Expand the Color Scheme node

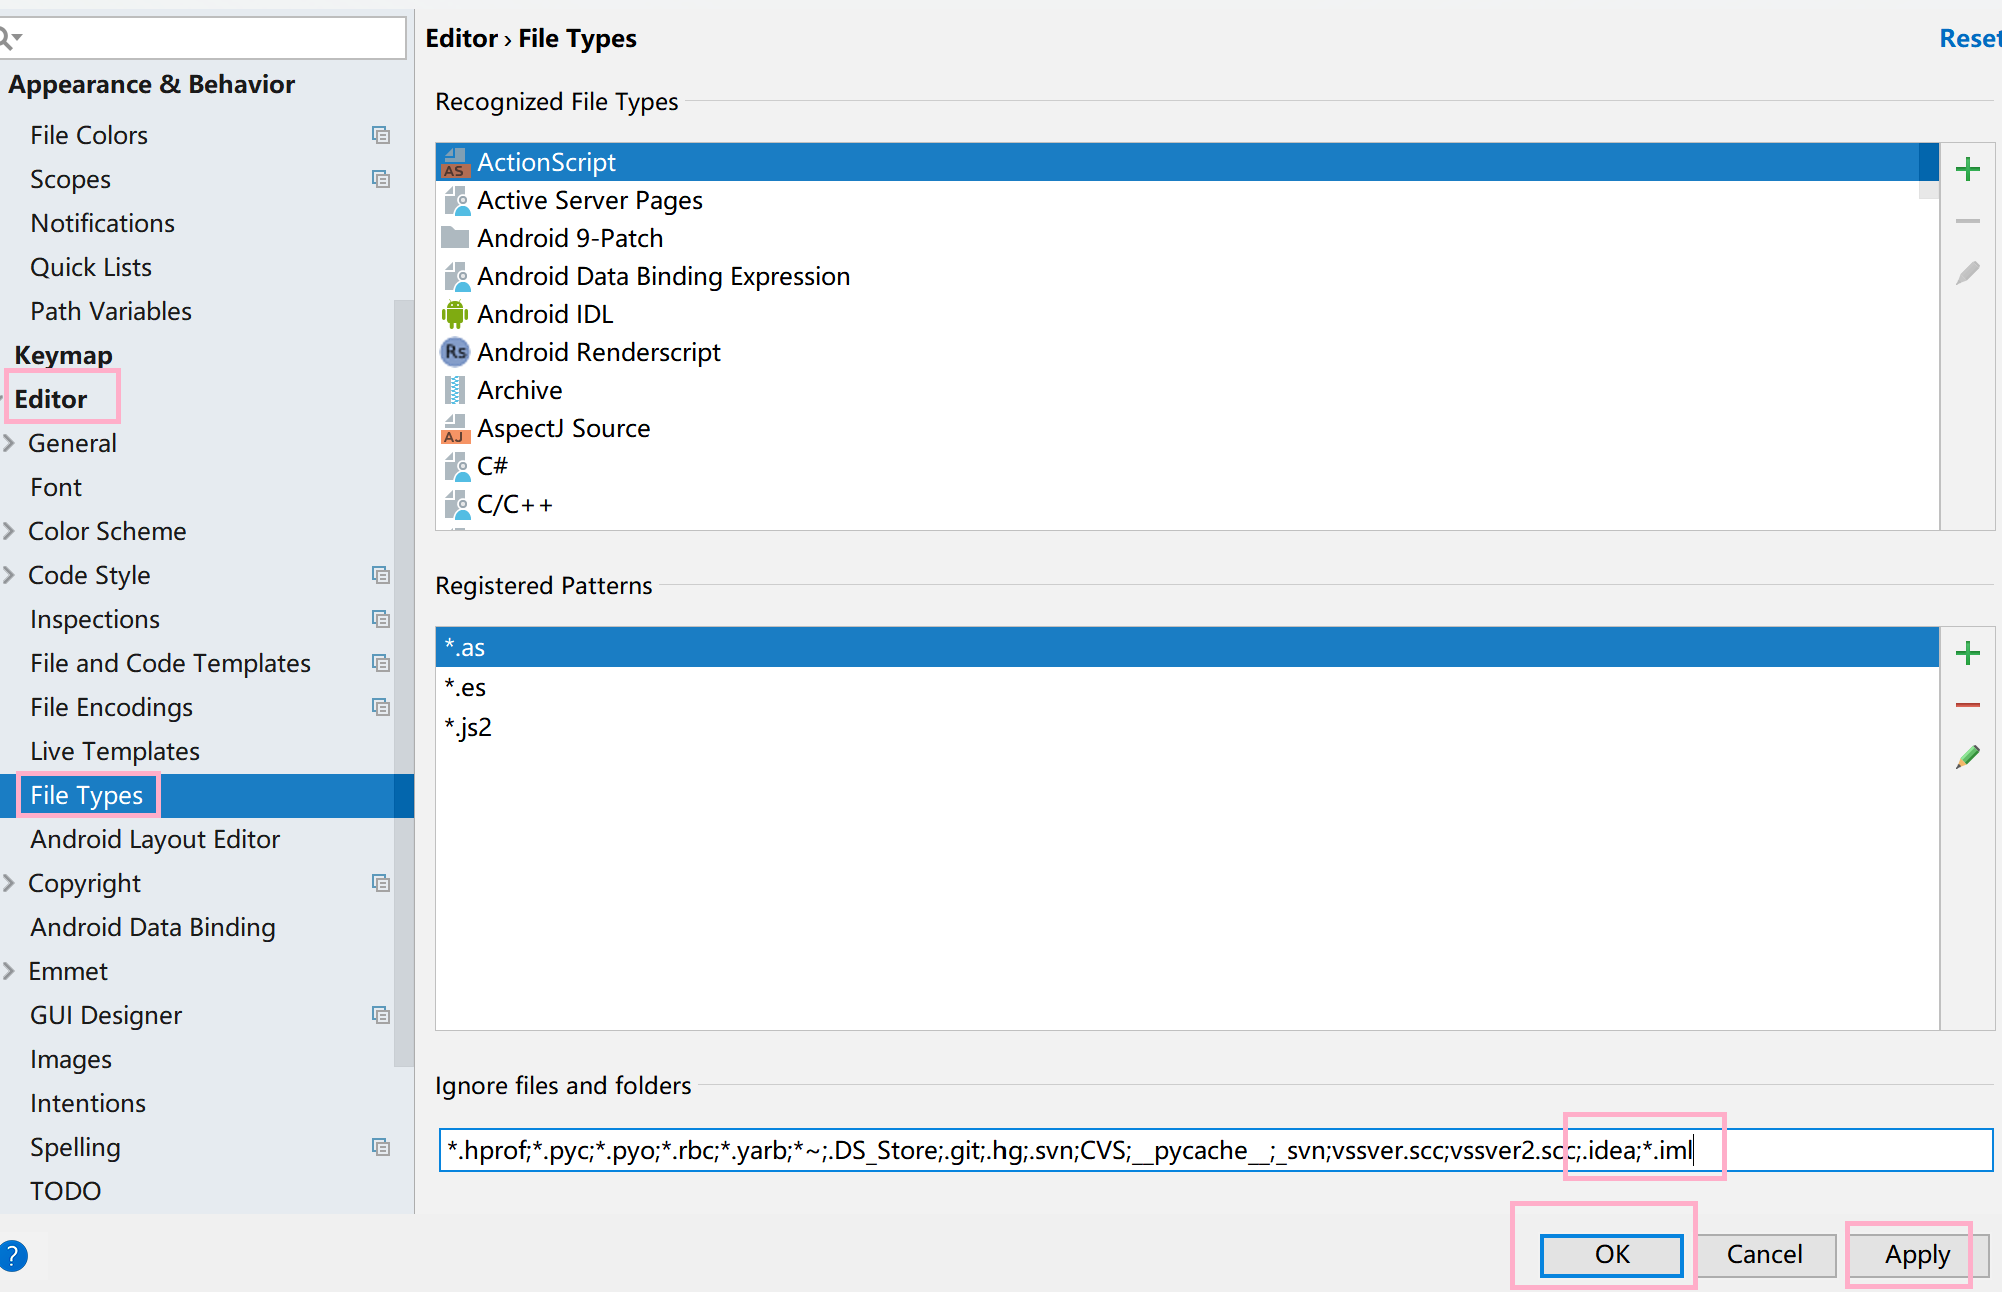click(x=9, y=531)
